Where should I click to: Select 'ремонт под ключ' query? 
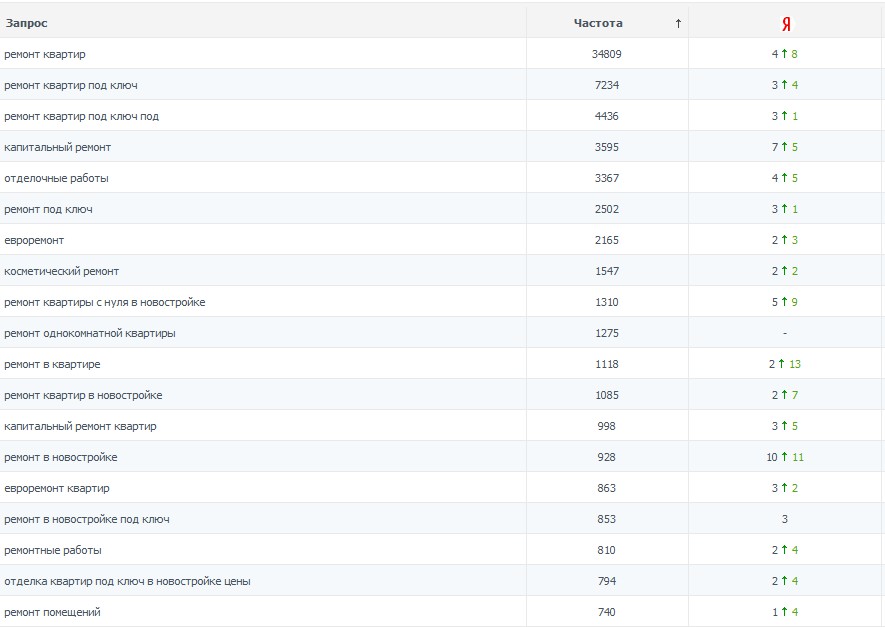tap(49, 209)
